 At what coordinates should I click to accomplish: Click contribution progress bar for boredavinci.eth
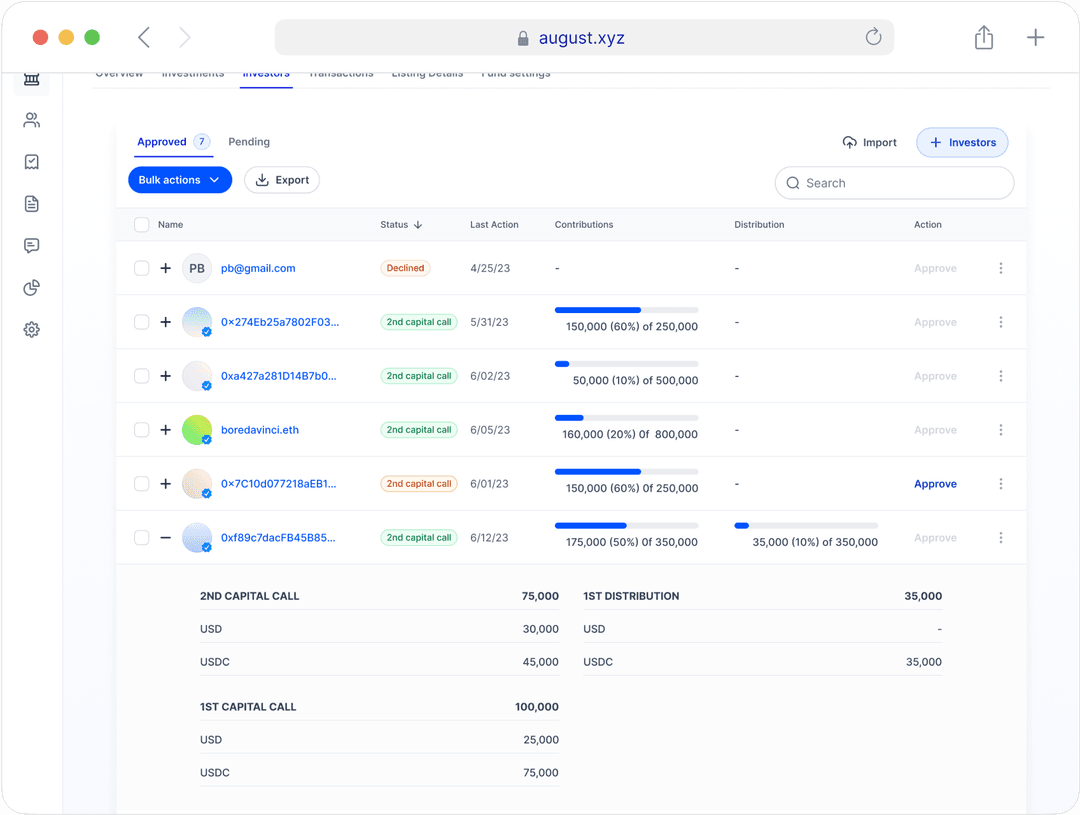click(x=626, y=418)
